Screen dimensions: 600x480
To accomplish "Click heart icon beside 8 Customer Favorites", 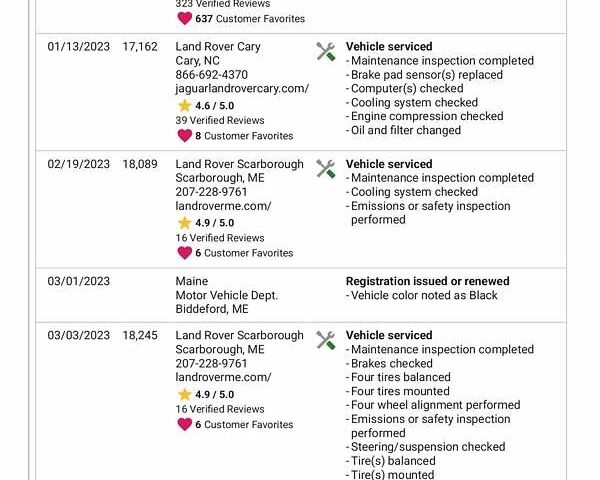I will tap(184, 136).
